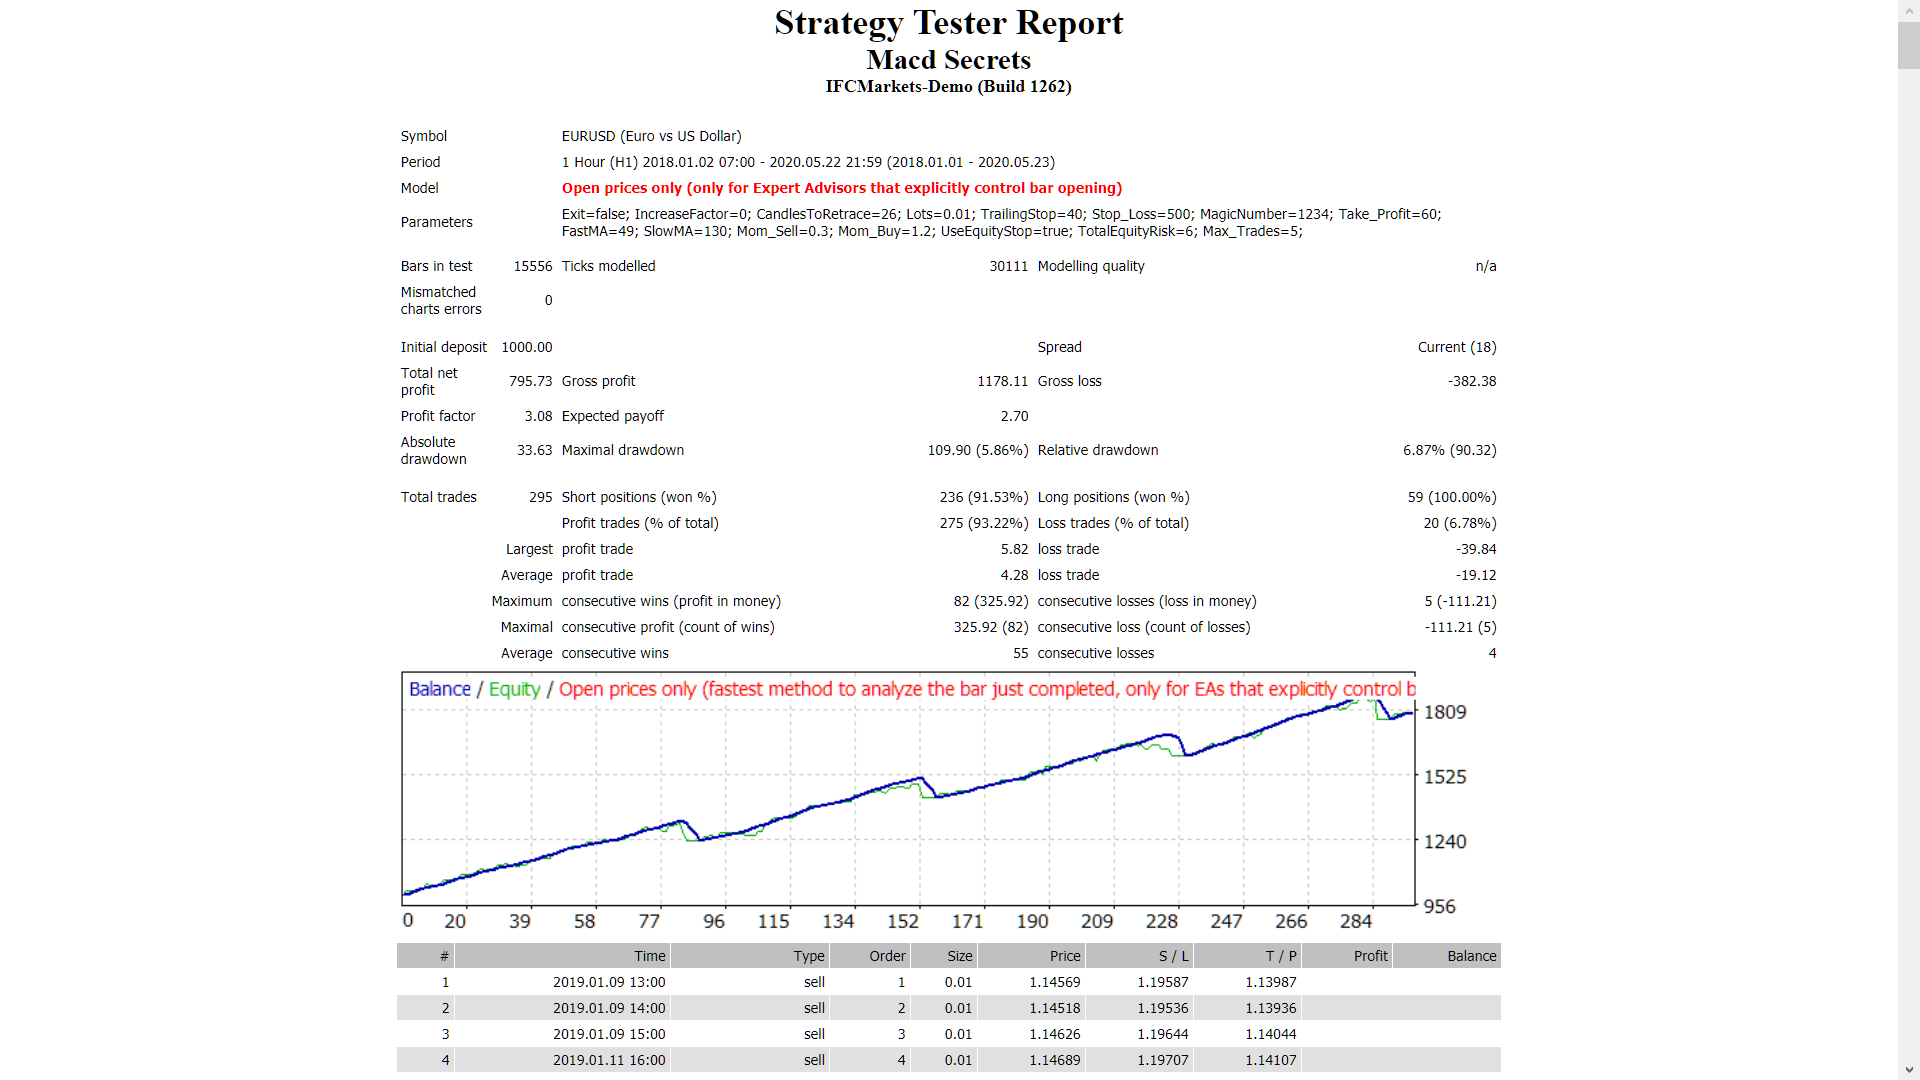The image size is (1920, 1080).
Task: Click the 'Strategy Tester Report' title
Action: 948,22
